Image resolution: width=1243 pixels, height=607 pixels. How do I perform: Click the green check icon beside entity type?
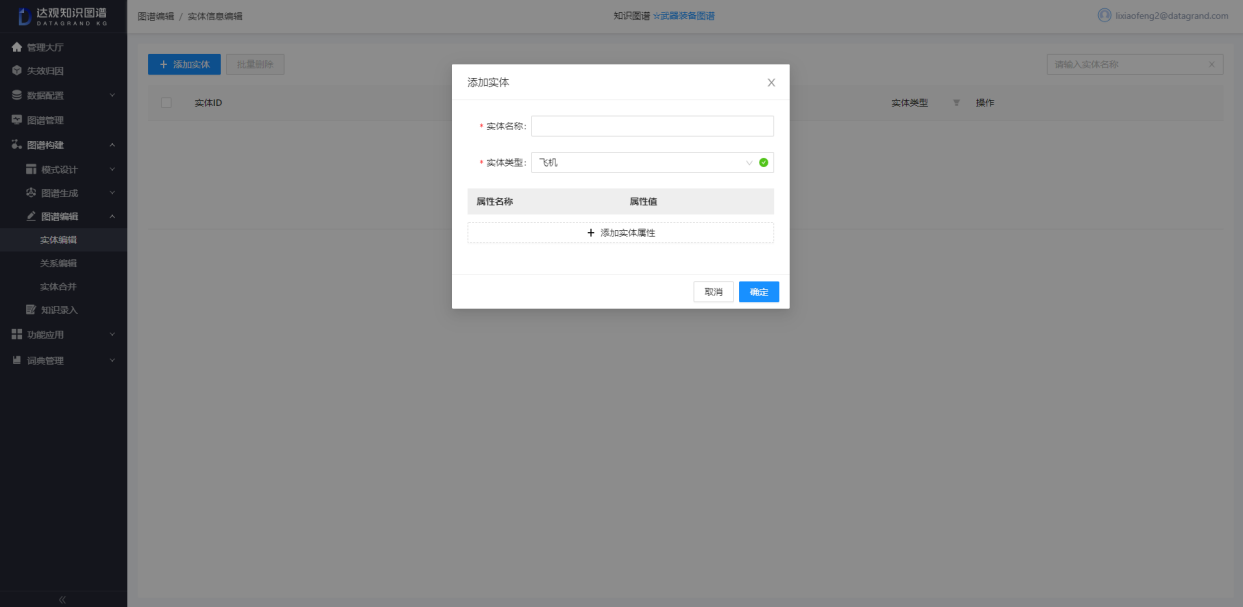(765, 160)
